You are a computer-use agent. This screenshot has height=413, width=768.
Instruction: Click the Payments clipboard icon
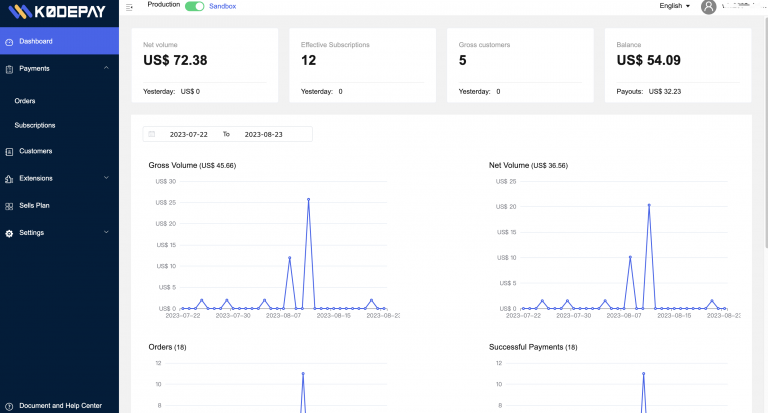9,69
